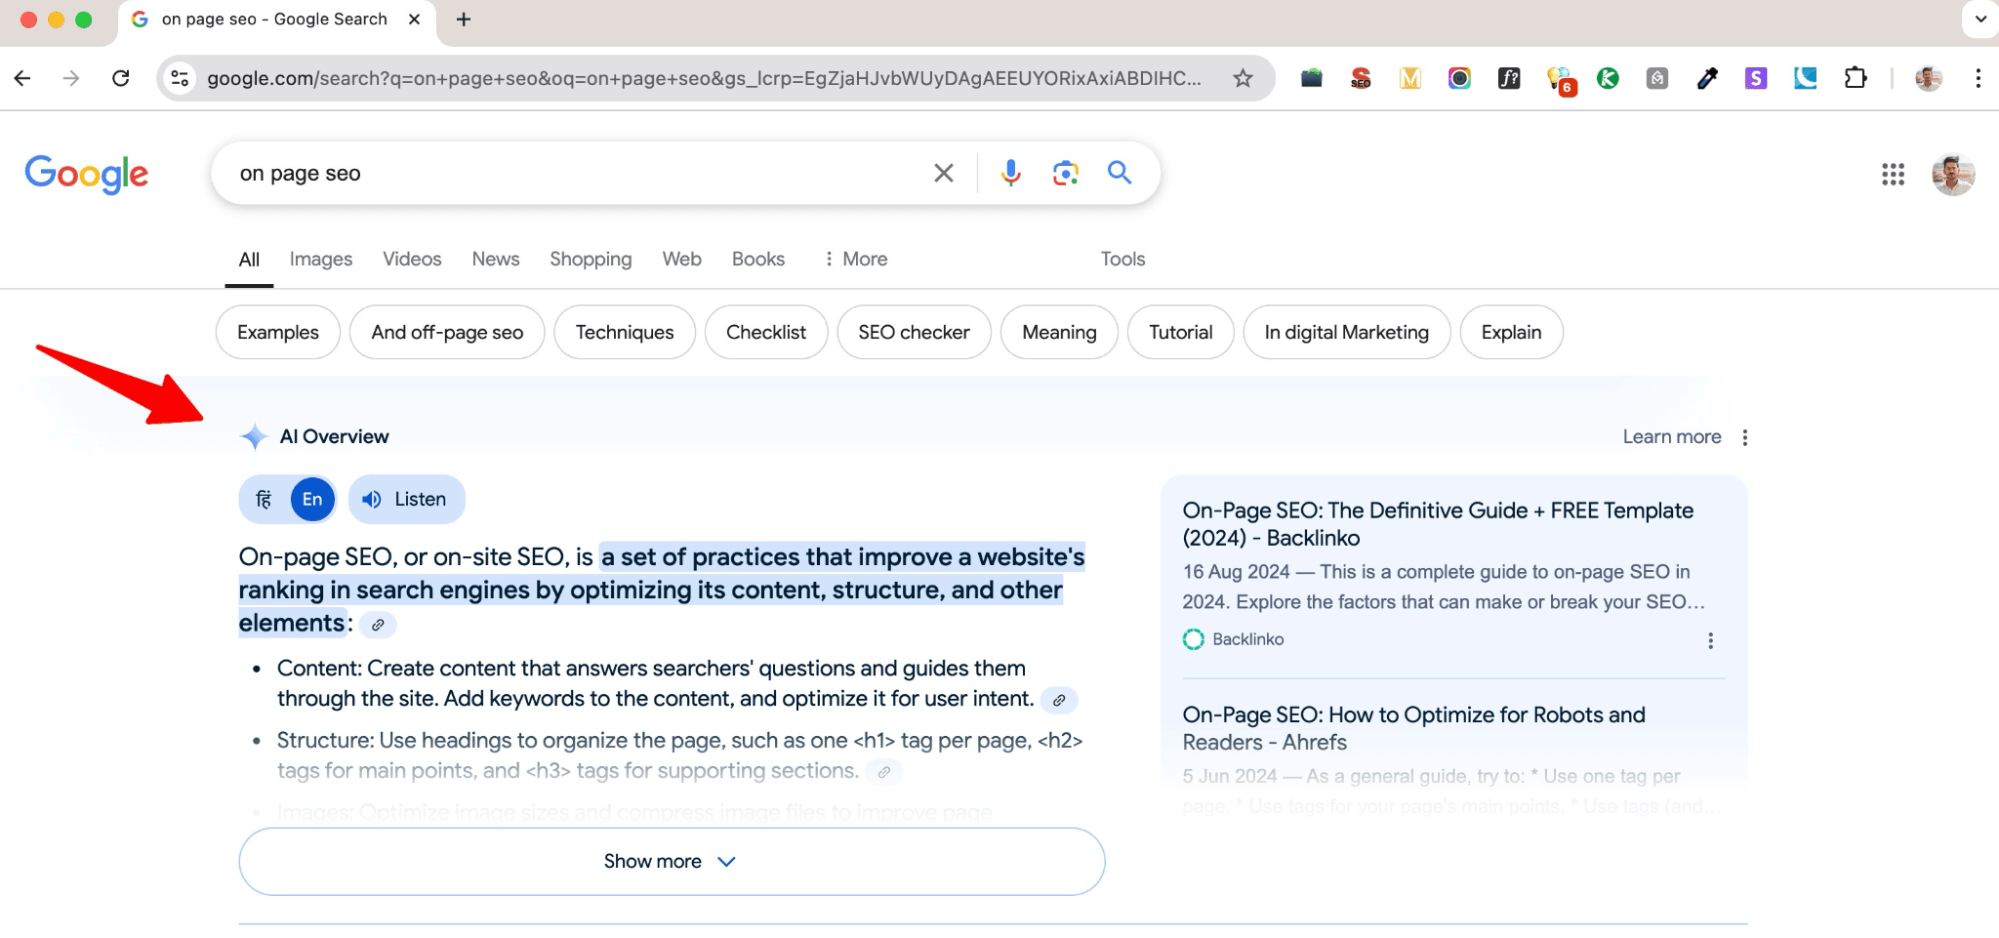
Task: Click the Learn more link
Action: (x=1671, y=436)
